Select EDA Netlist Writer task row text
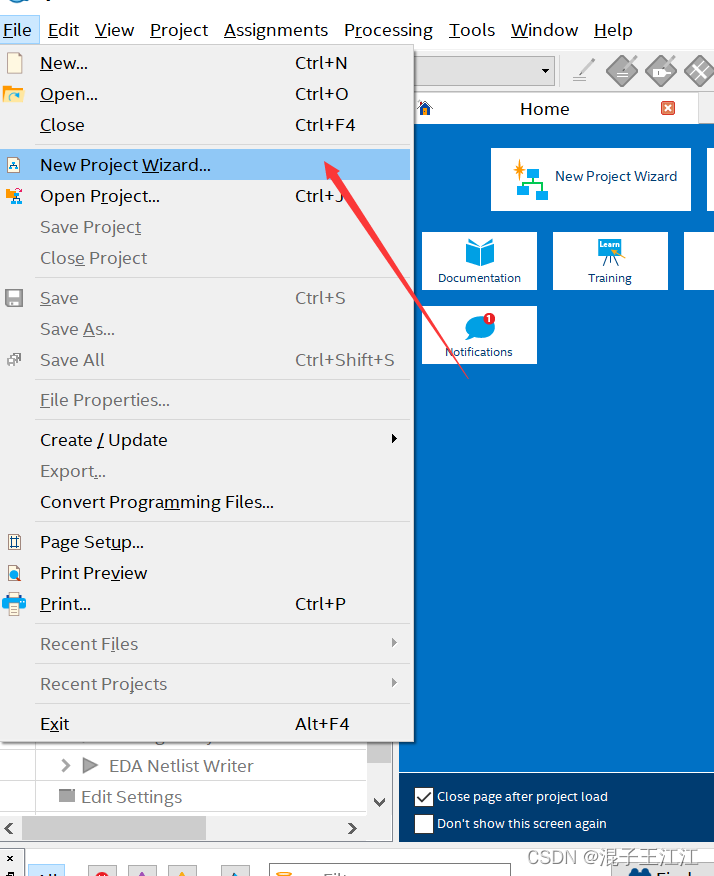 click(x=181, y=765)
